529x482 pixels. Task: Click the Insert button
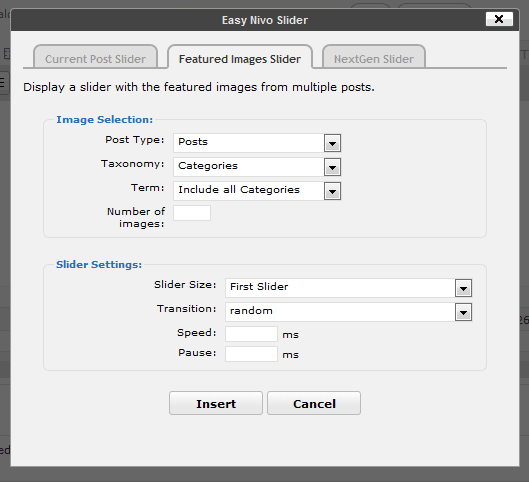coord(216,403)
